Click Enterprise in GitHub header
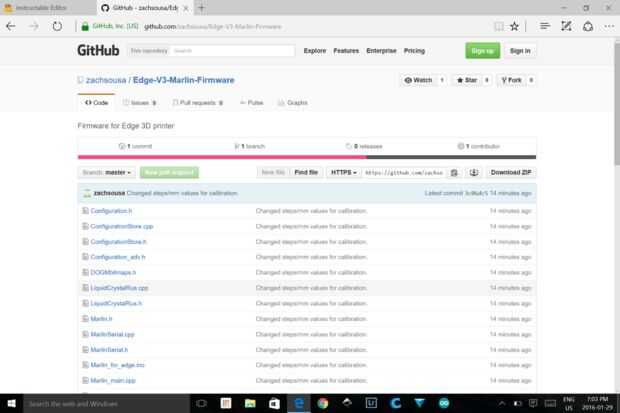 click(381, 51)
